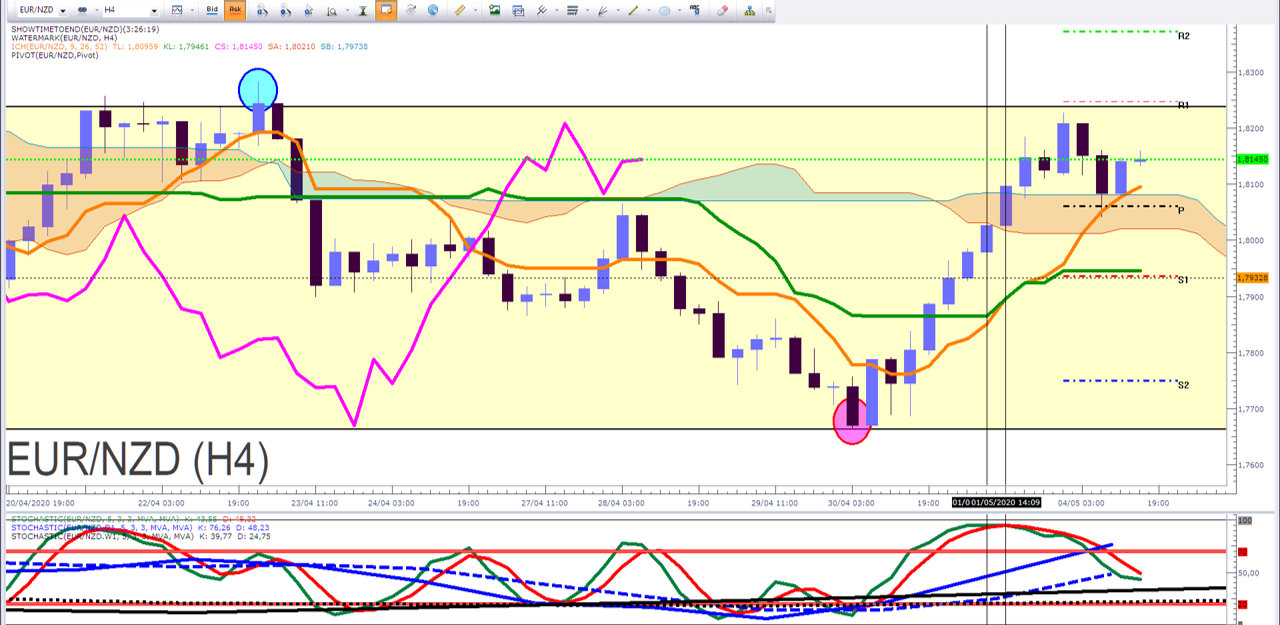The height and width of the screenshot is (625, 1280).
Task: Click the 50,00 stochastic scale label
Action: (1250, 573)
